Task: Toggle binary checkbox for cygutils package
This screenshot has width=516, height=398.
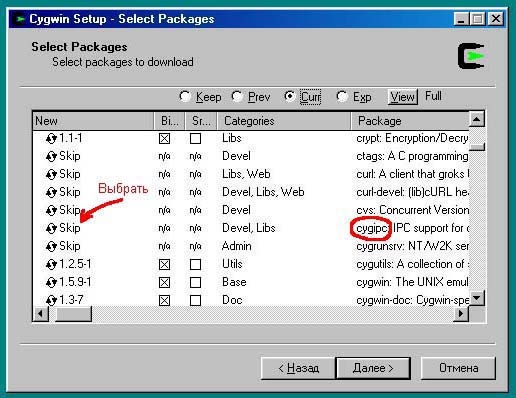Action: point(164,264)
